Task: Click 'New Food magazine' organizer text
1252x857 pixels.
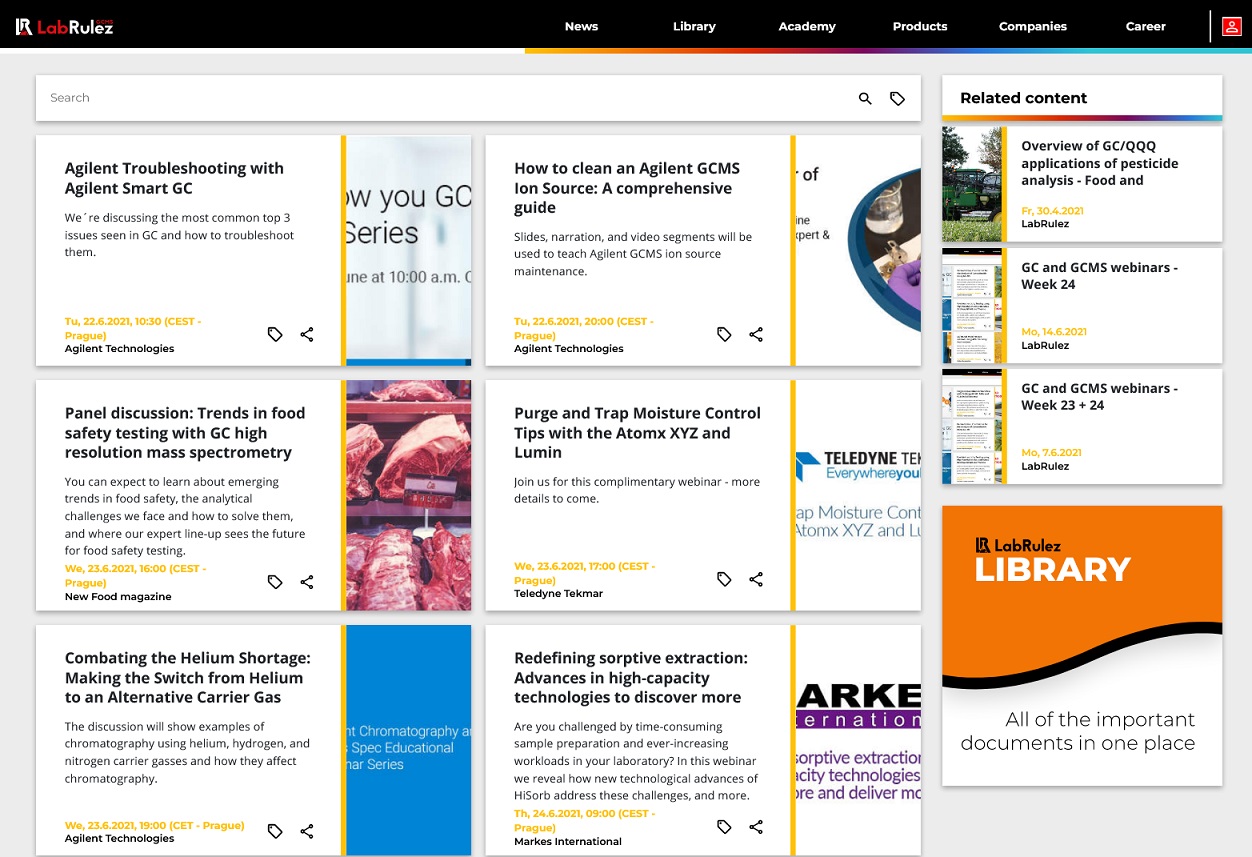Action: (x=118, y=597)
